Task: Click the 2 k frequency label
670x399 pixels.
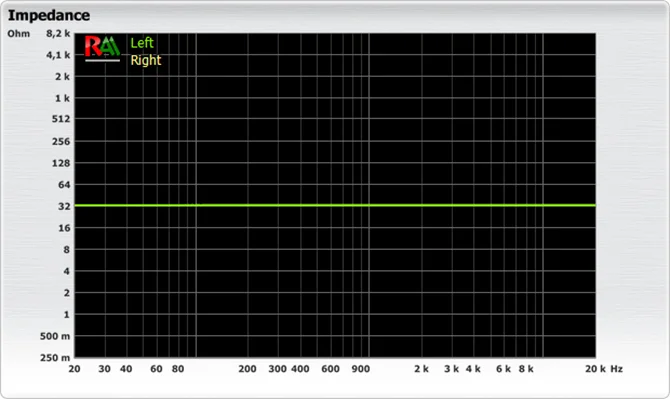Action: point(421,369)
